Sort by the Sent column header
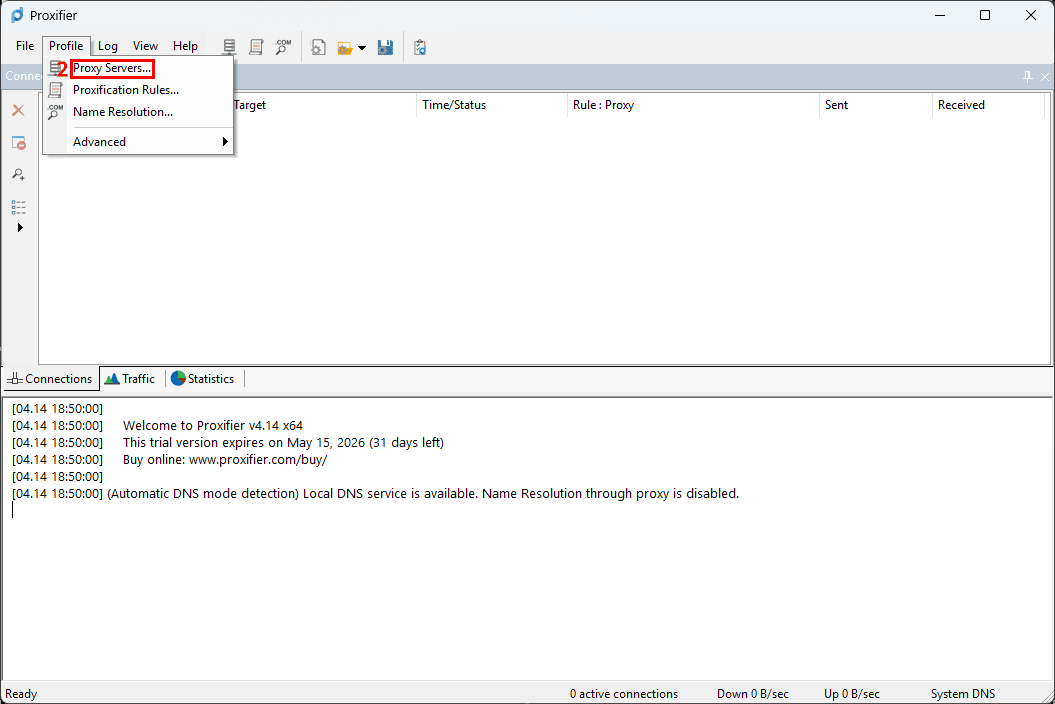The width and height of the screenshot is (1055, 704). coord(875,105)
